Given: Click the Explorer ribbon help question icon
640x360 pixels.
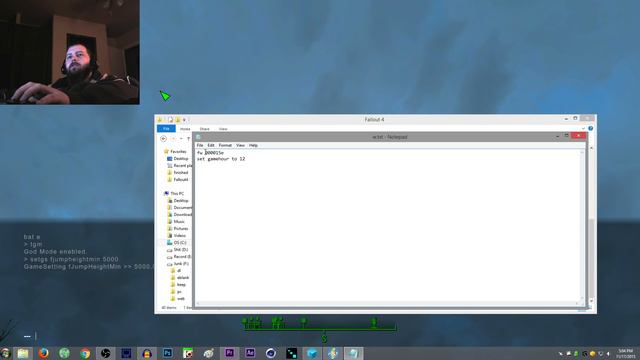Looking at the screenshot, I should 591,129.
